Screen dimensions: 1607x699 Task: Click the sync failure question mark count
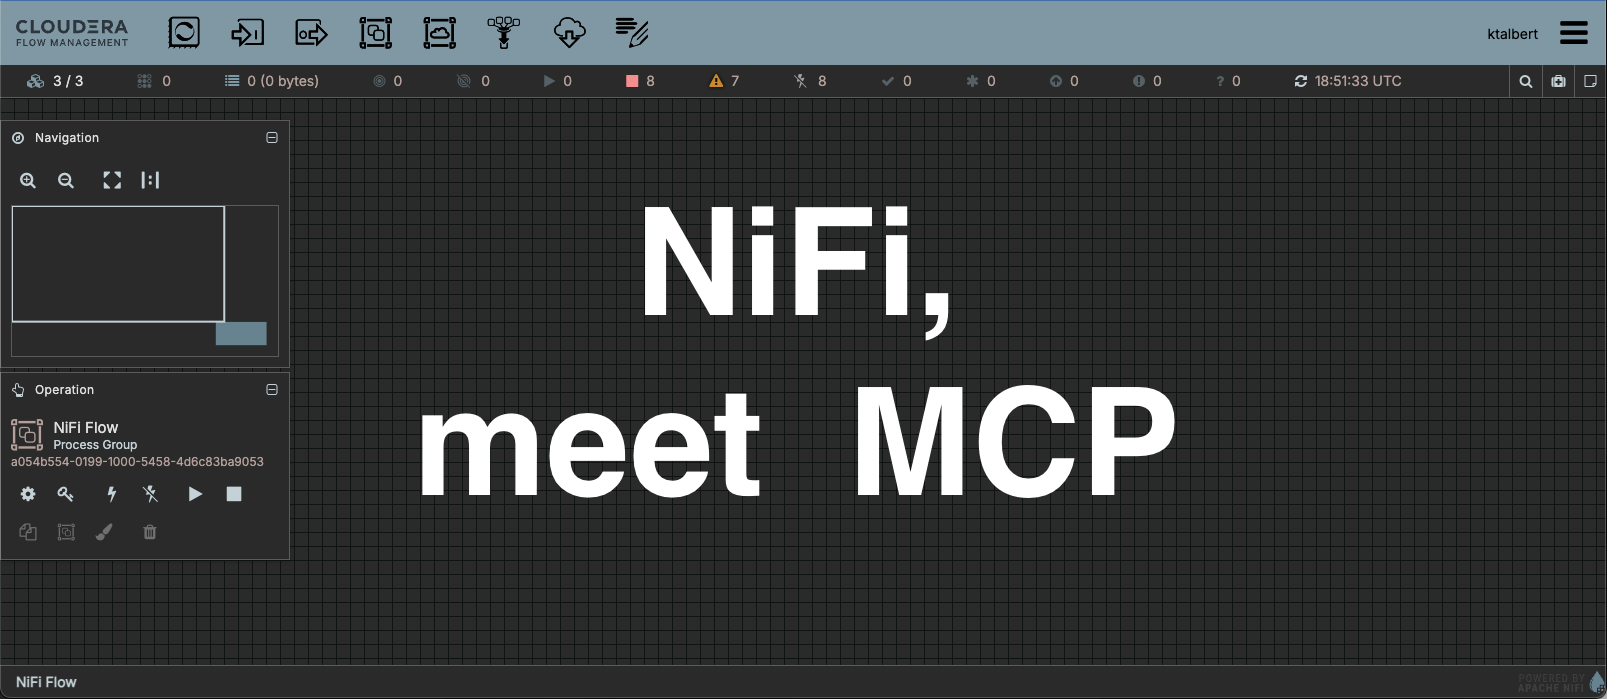pos(1228,81)
